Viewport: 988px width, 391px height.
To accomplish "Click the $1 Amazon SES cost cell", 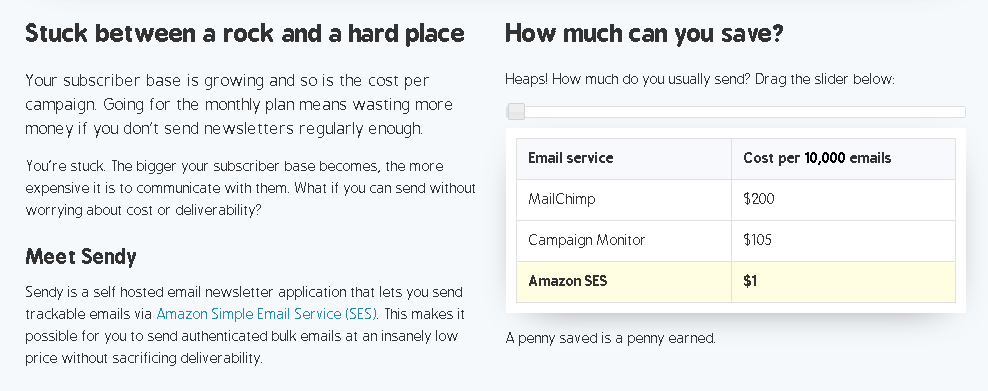I will (843, 281).
